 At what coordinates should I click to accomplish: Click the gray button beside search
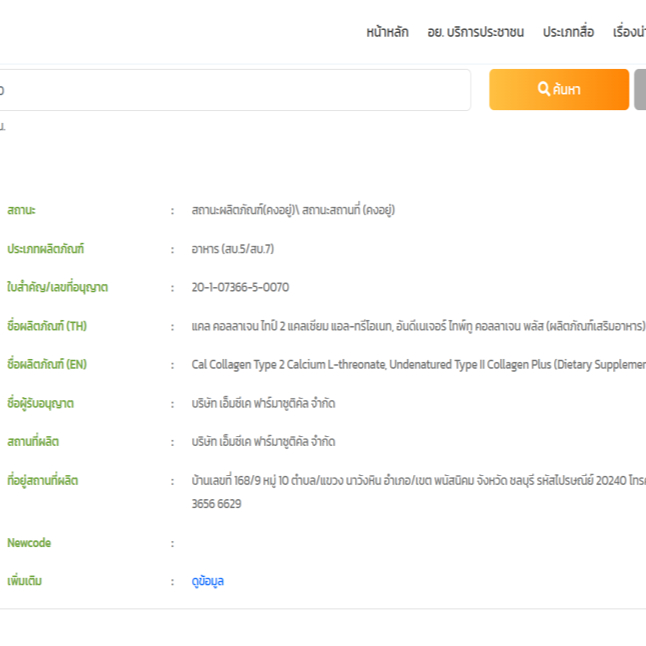640,89
